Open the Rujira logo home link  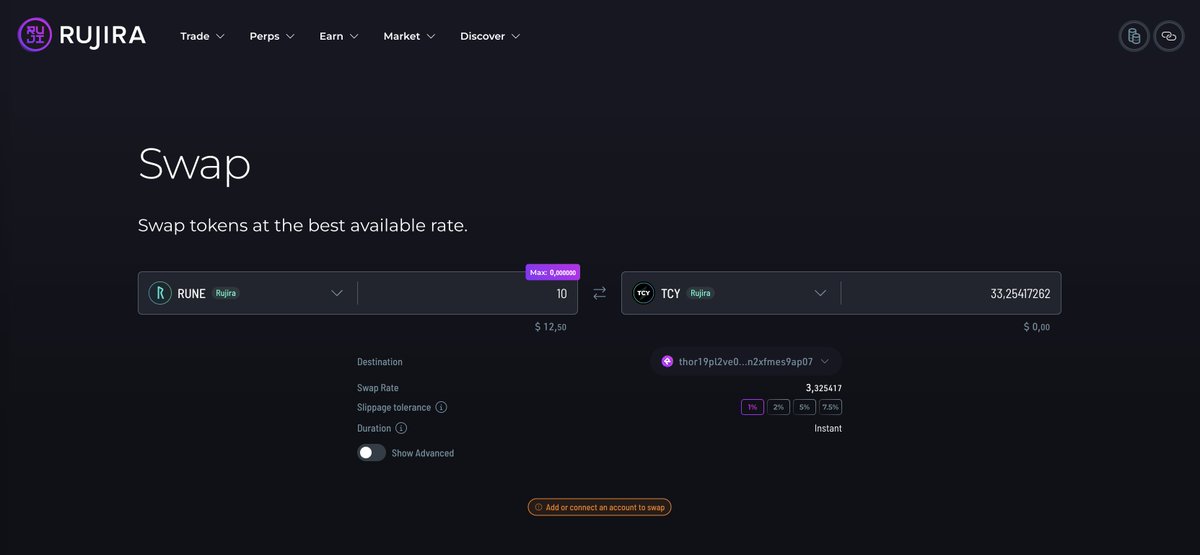click(82, 36)
